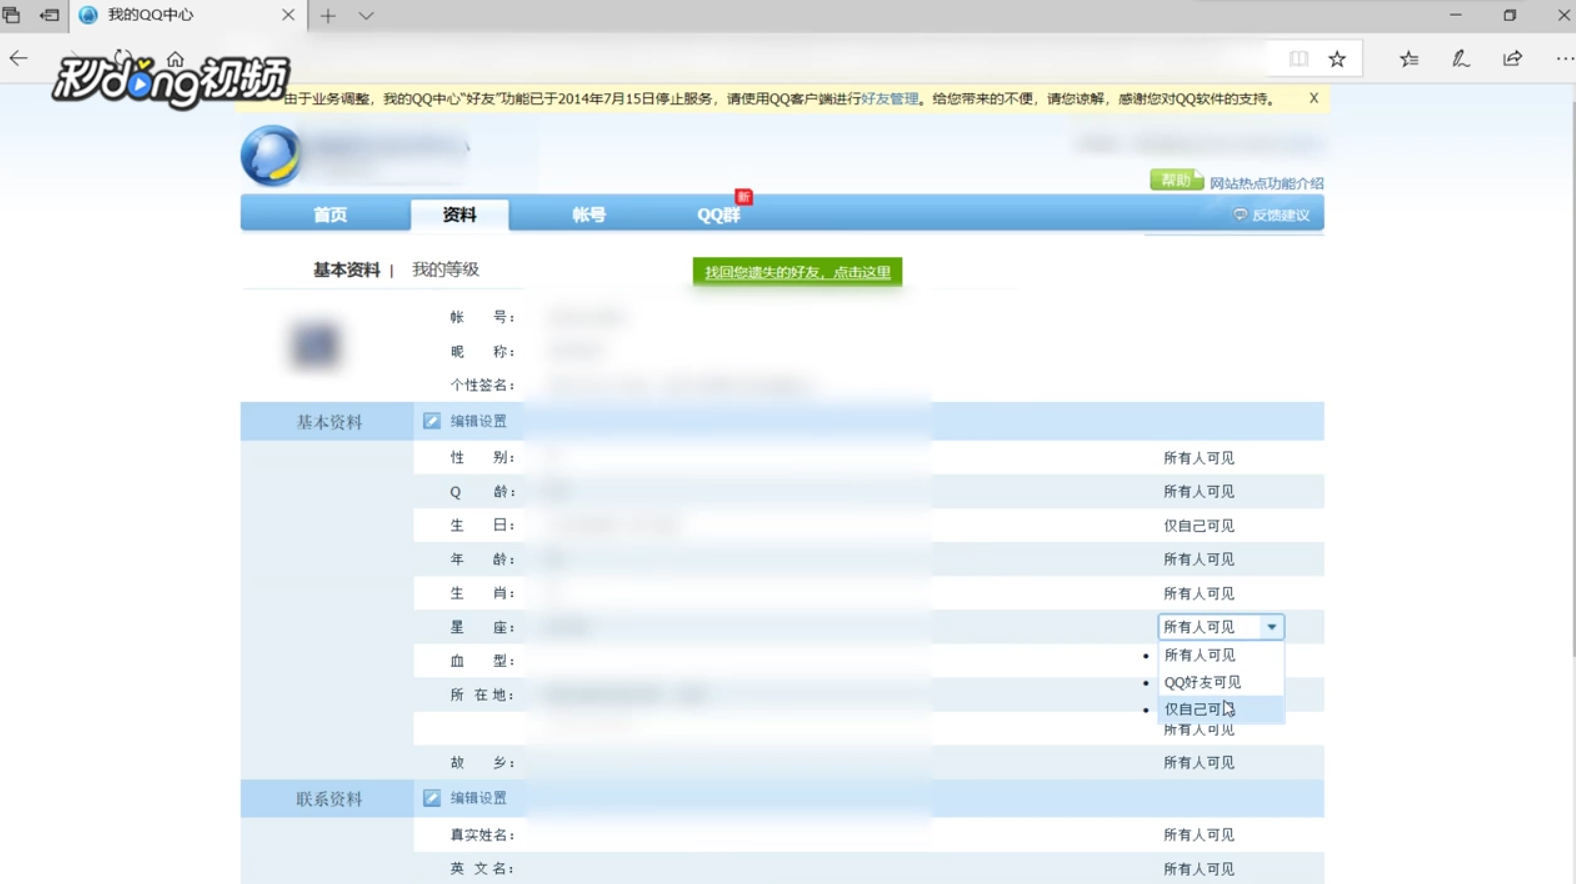Click the 联系资料 section header
This screenshot has width=1576, height=884.
[328, 799]
